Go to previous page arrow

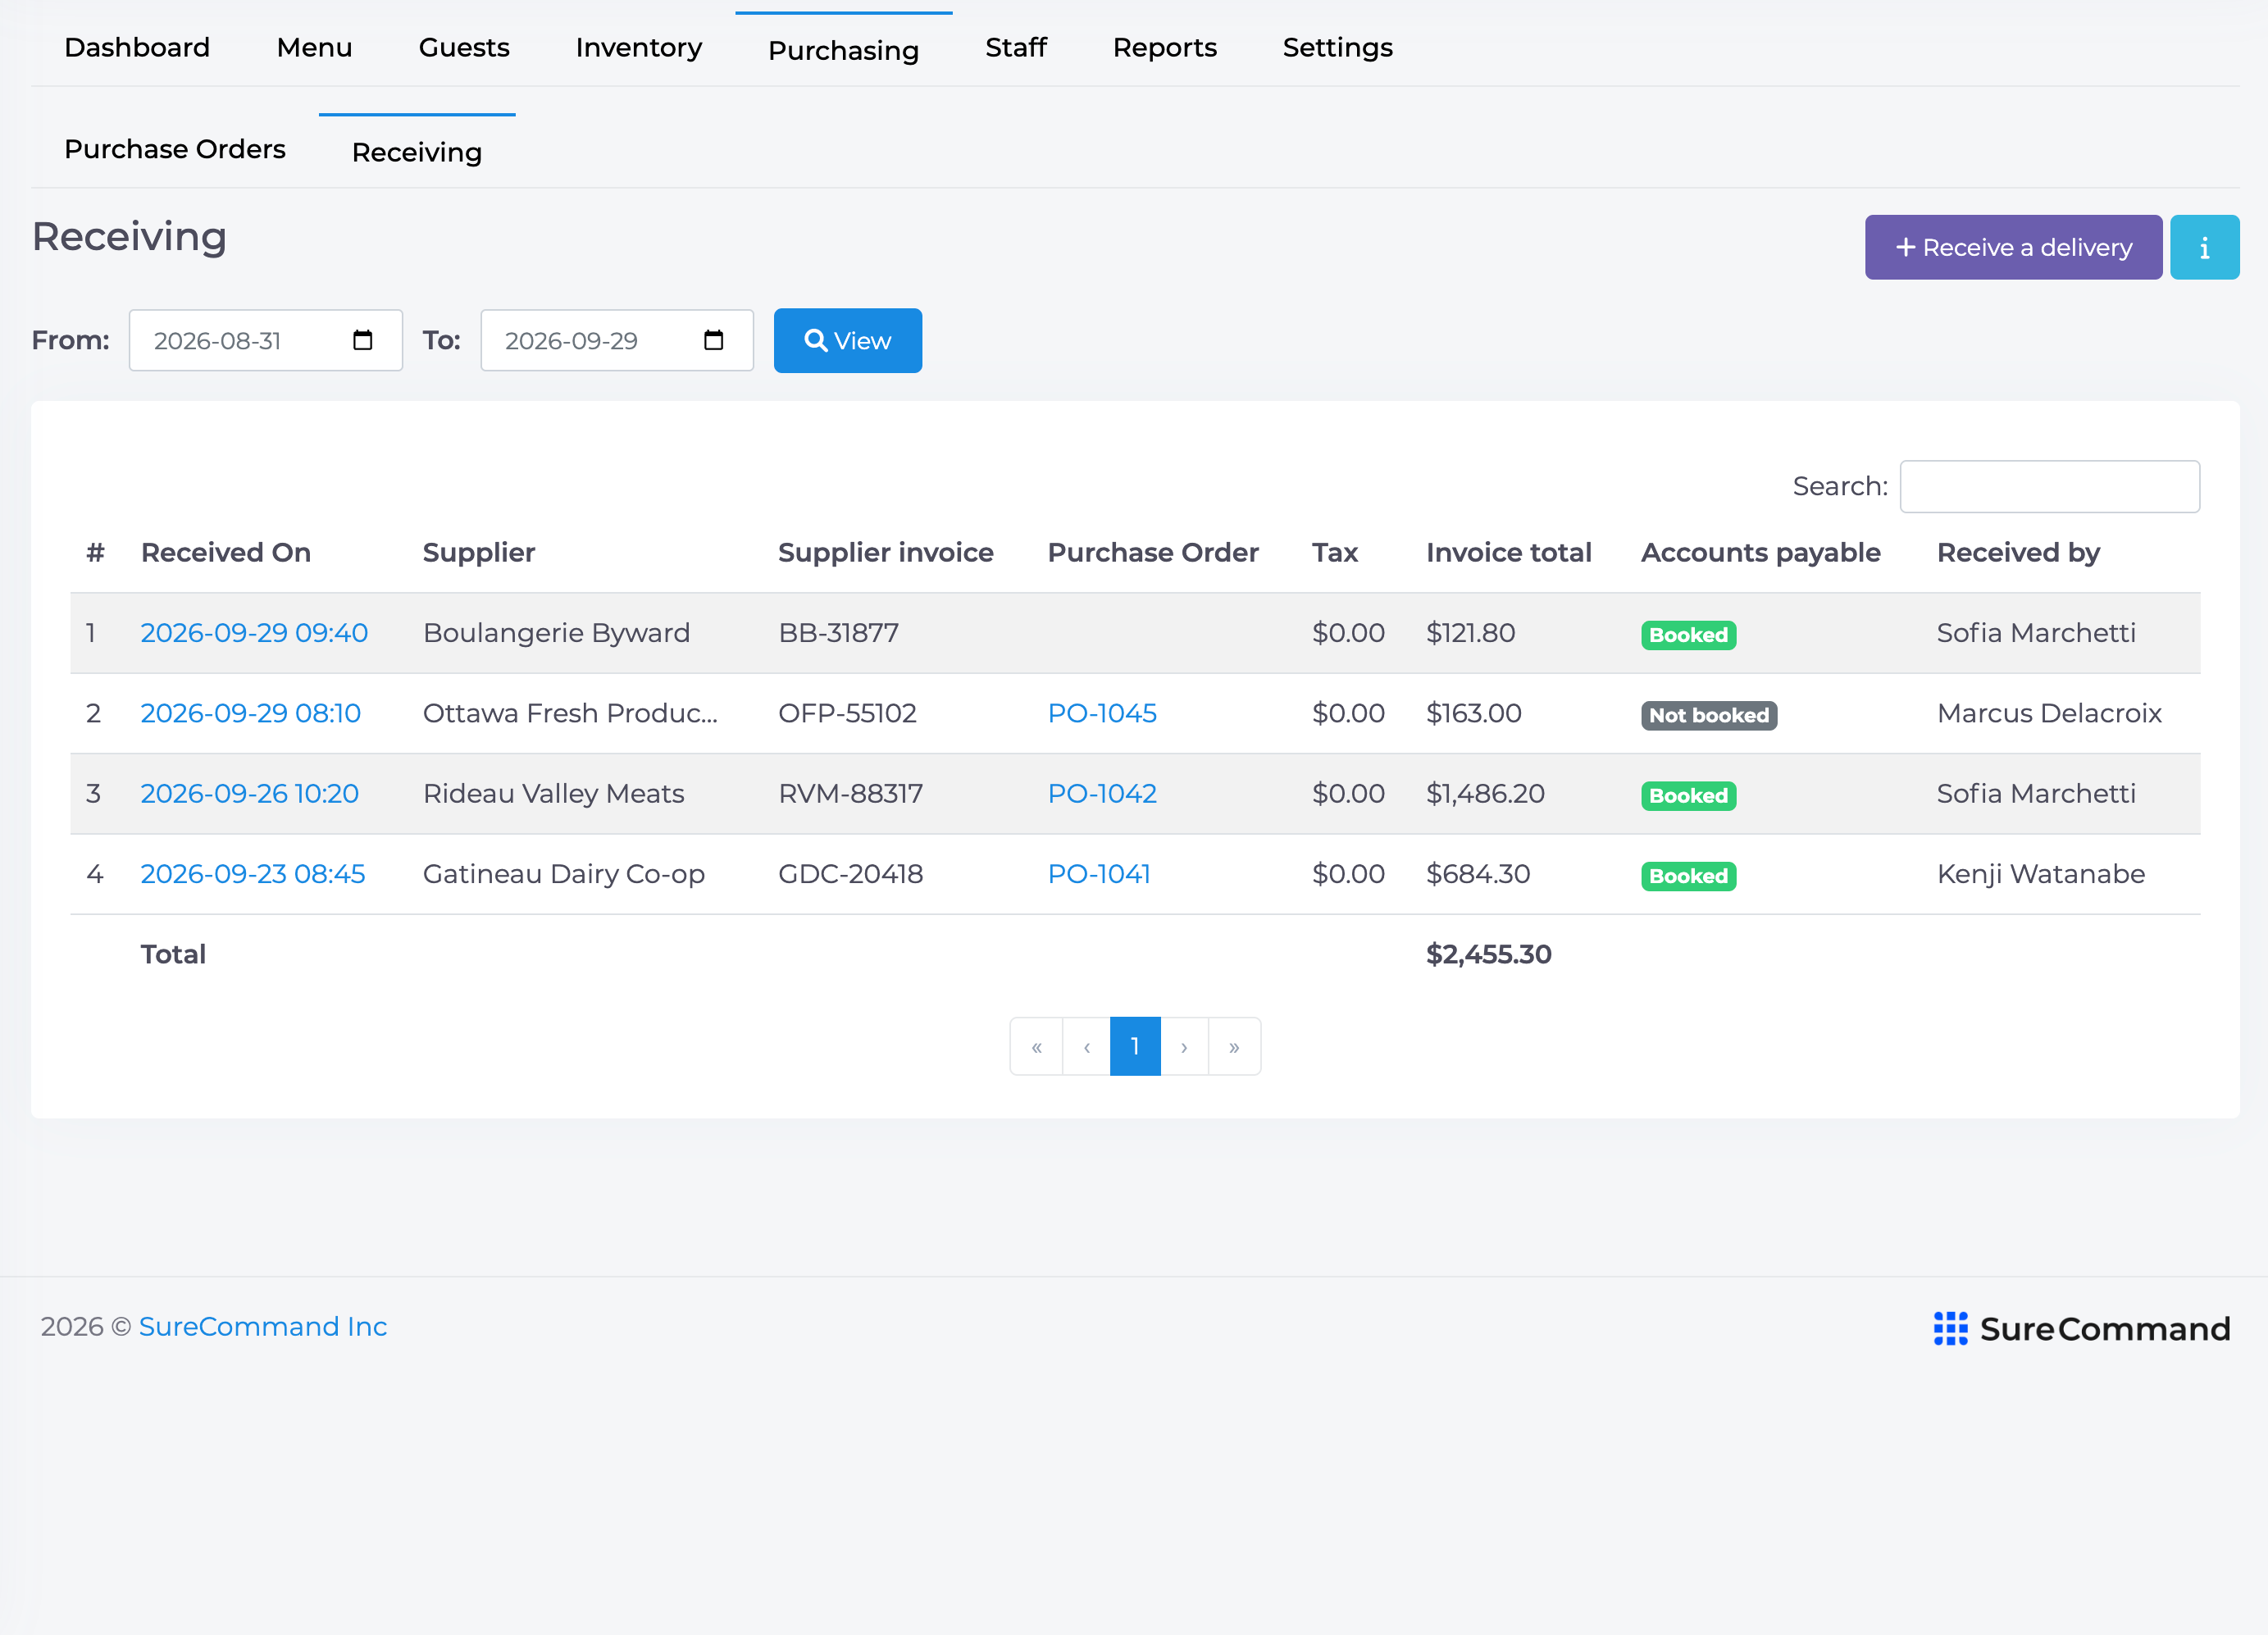(x=1086, y=1046)
